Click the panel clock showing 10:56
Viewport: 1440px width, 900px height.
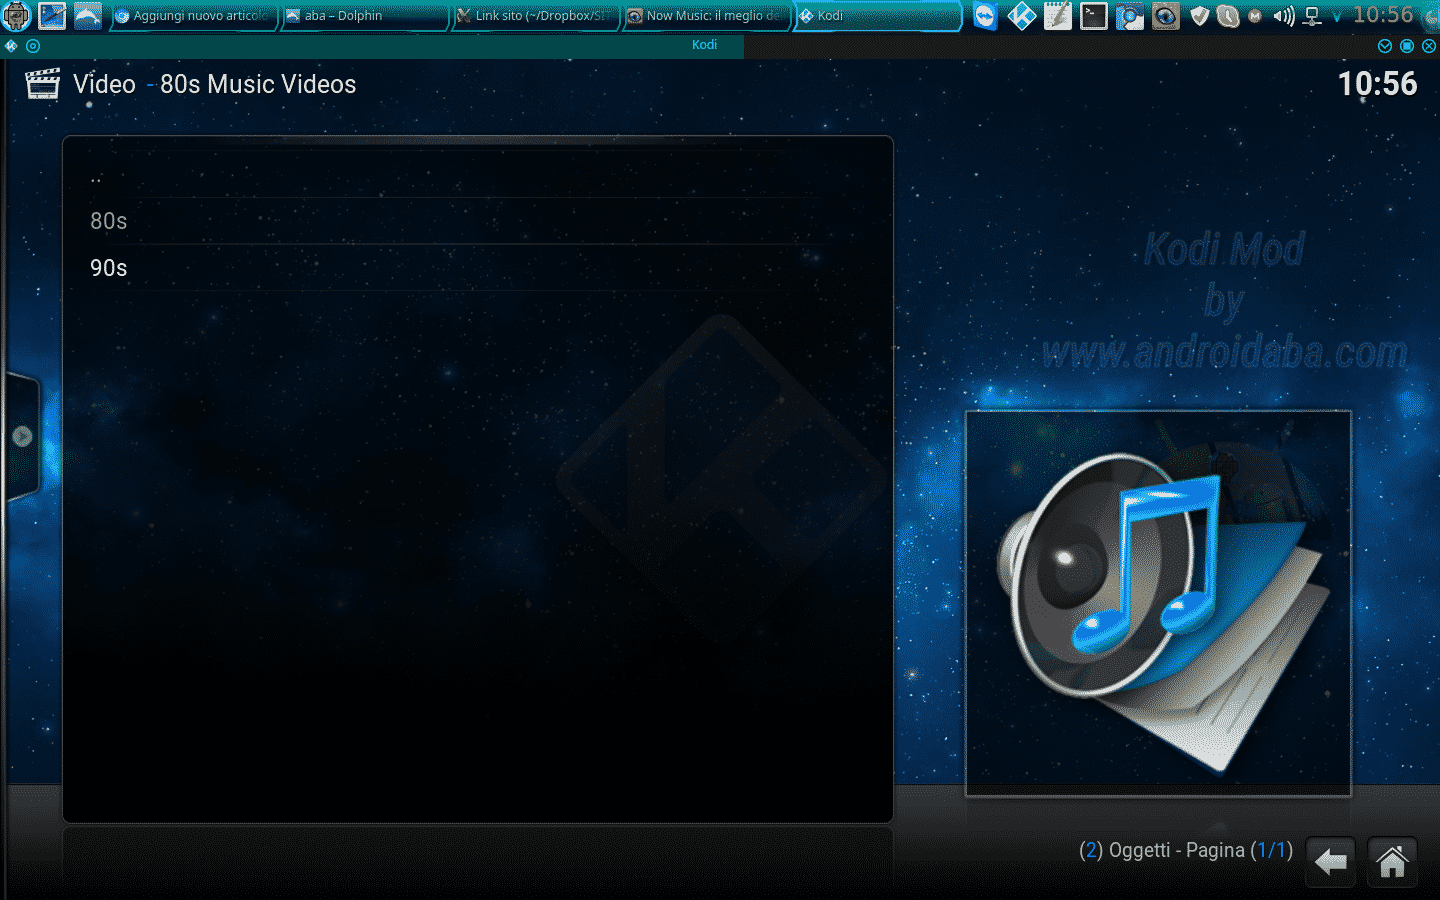(x=1382, y=15)
